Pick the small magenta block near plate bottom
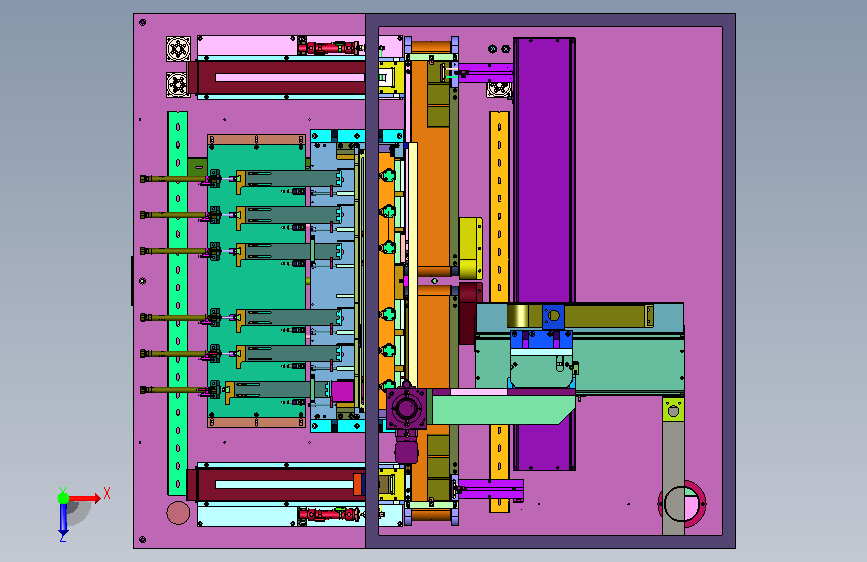The image size is (867, 562). [342, 392]
